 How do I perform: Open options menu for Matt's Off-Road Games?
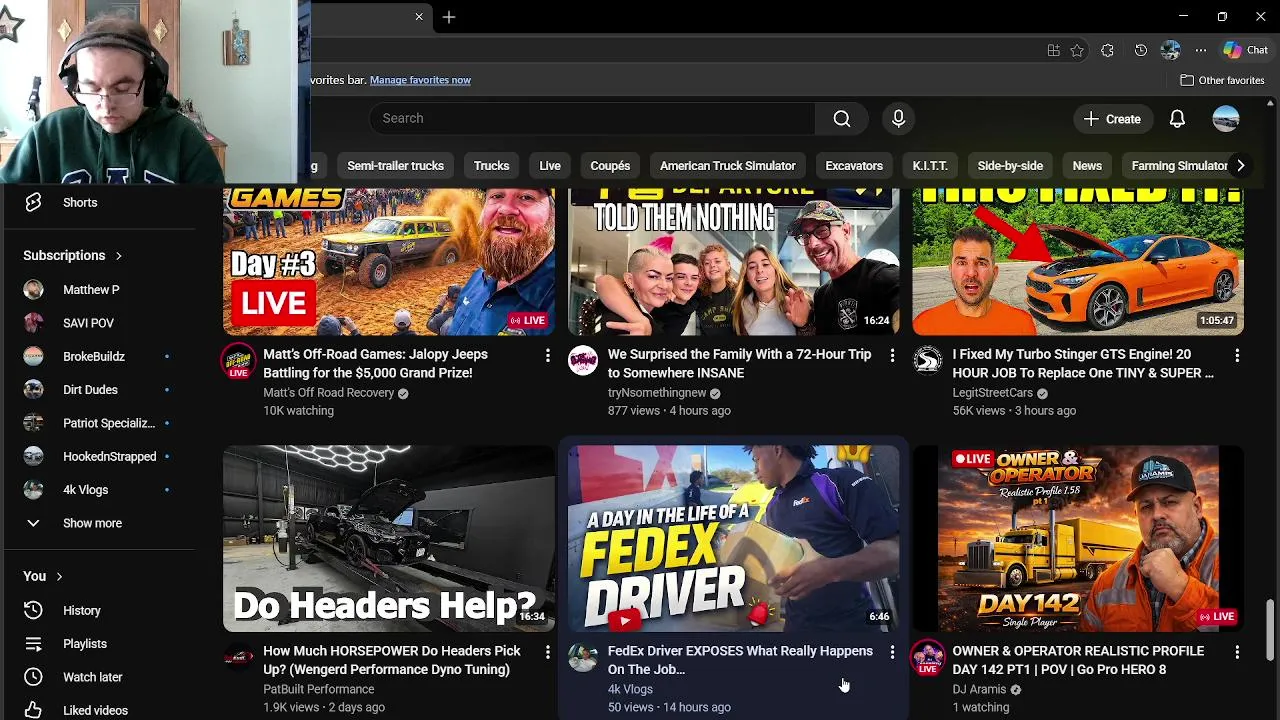pos(547,356)
